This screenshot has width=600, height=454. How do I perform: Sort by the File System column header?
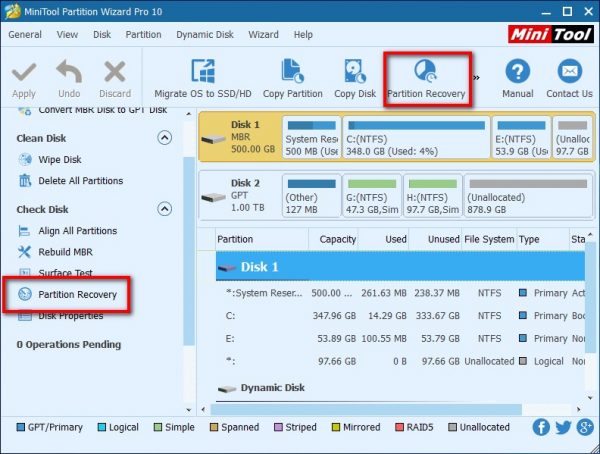point(489,239)
